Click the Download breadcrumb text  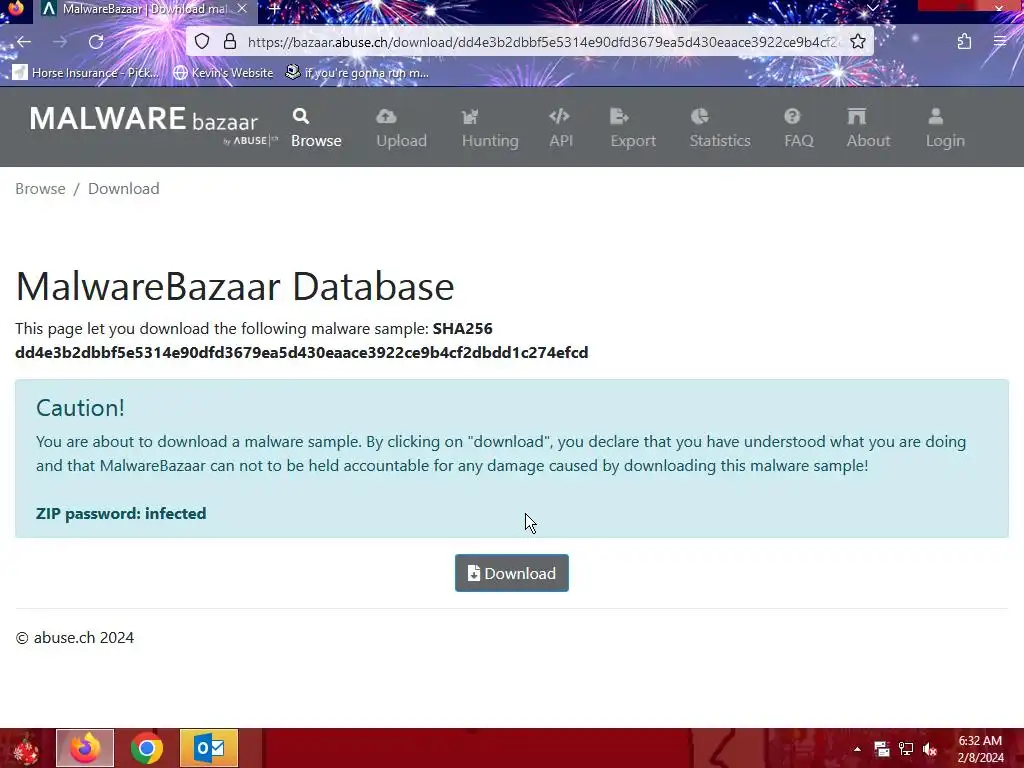pos(123,189)
